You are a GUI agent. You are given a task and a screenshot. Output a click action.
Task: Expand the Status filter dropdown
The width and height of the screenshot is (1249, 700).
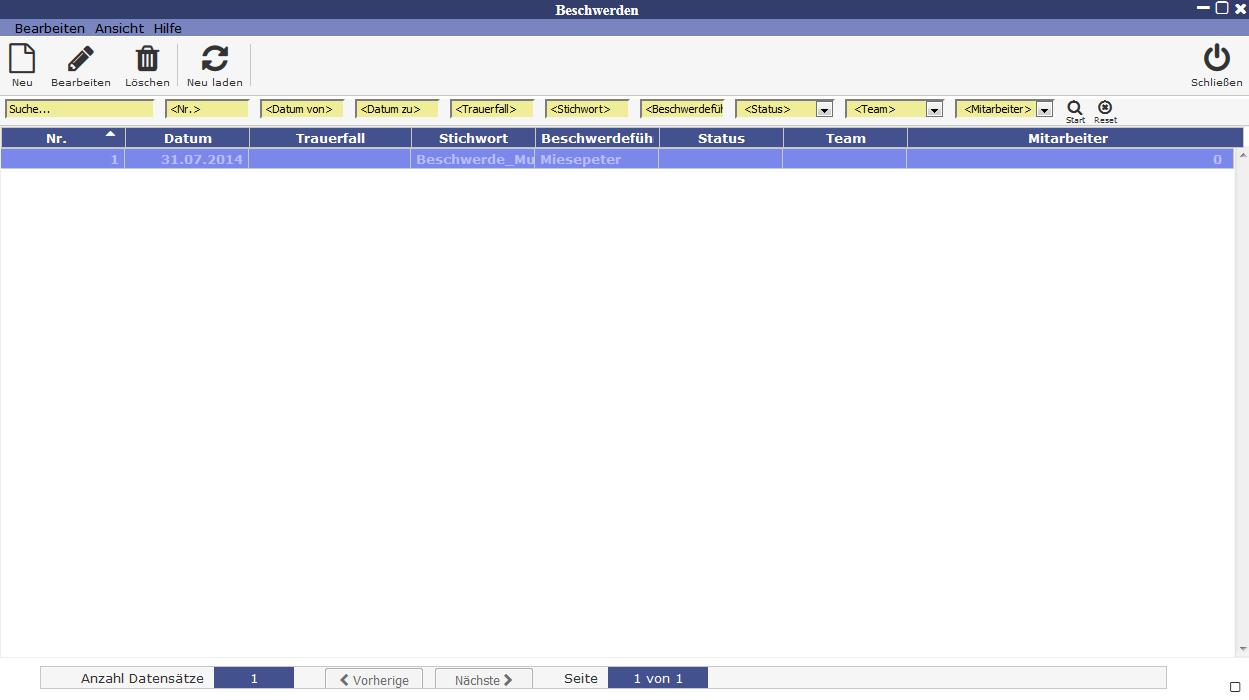[x=824, y=110]
